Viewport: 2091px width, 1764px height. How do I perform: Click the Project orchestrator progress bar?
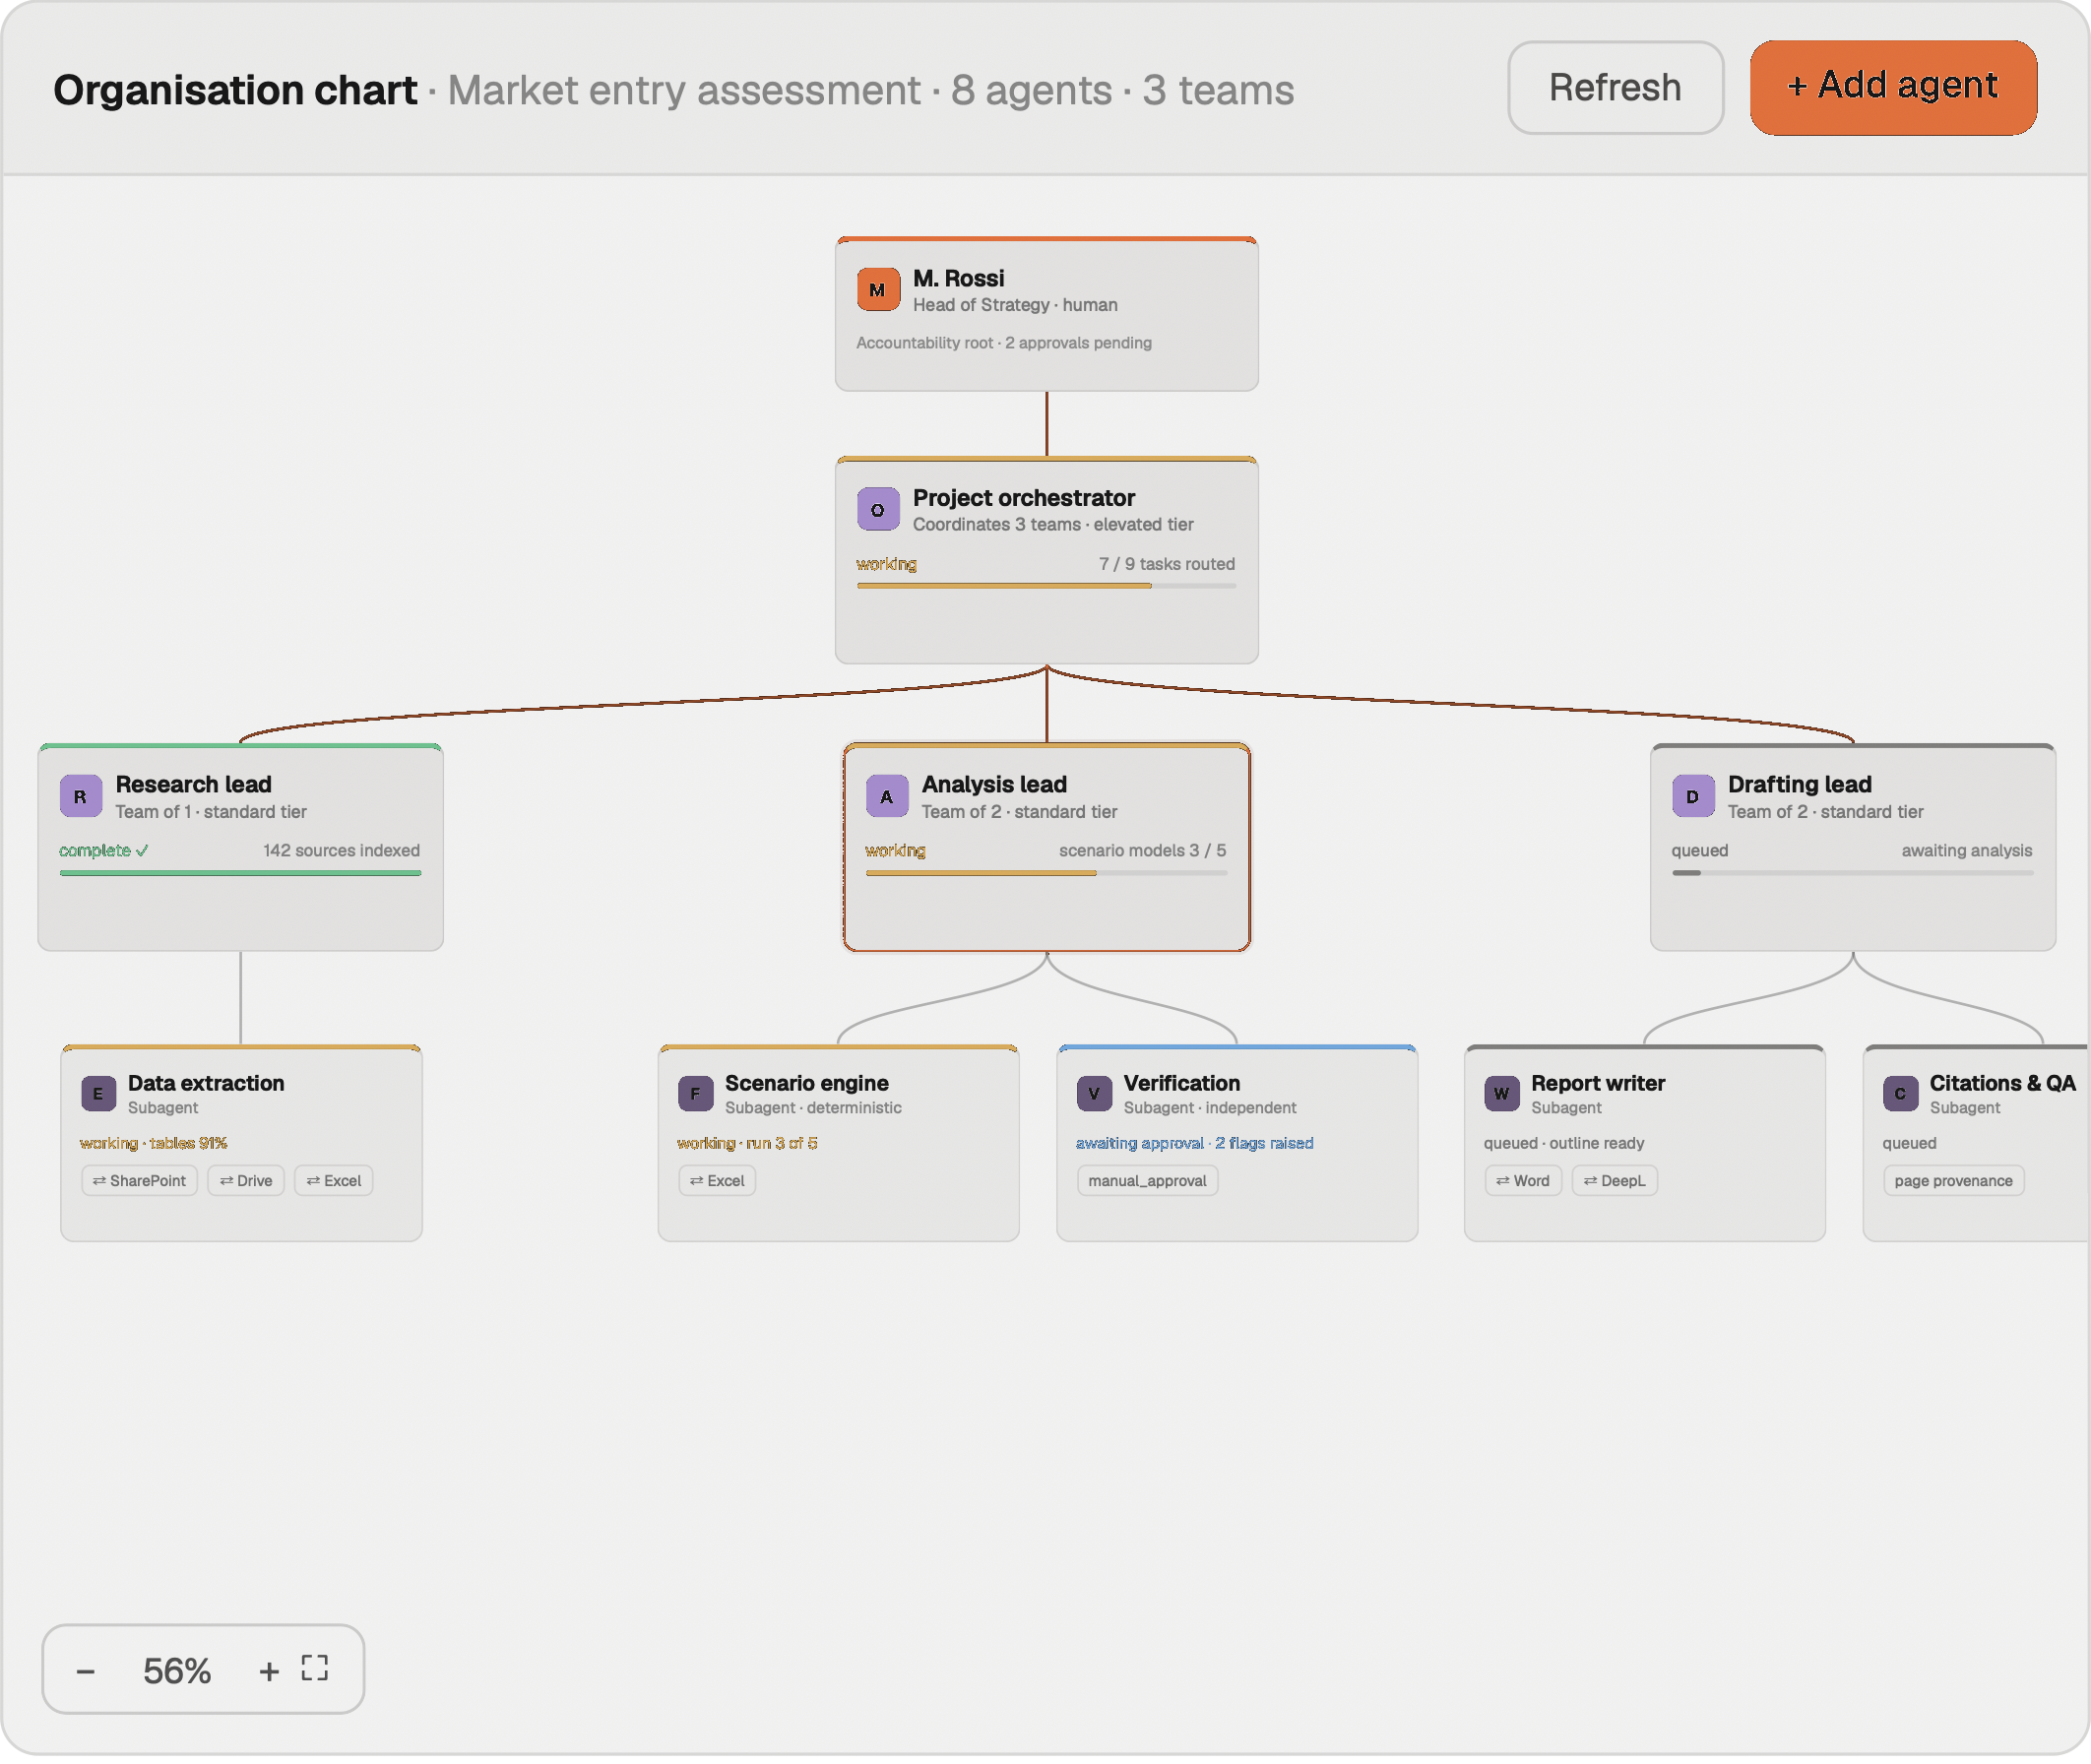pyautogui.click(x=1046, y=586)
